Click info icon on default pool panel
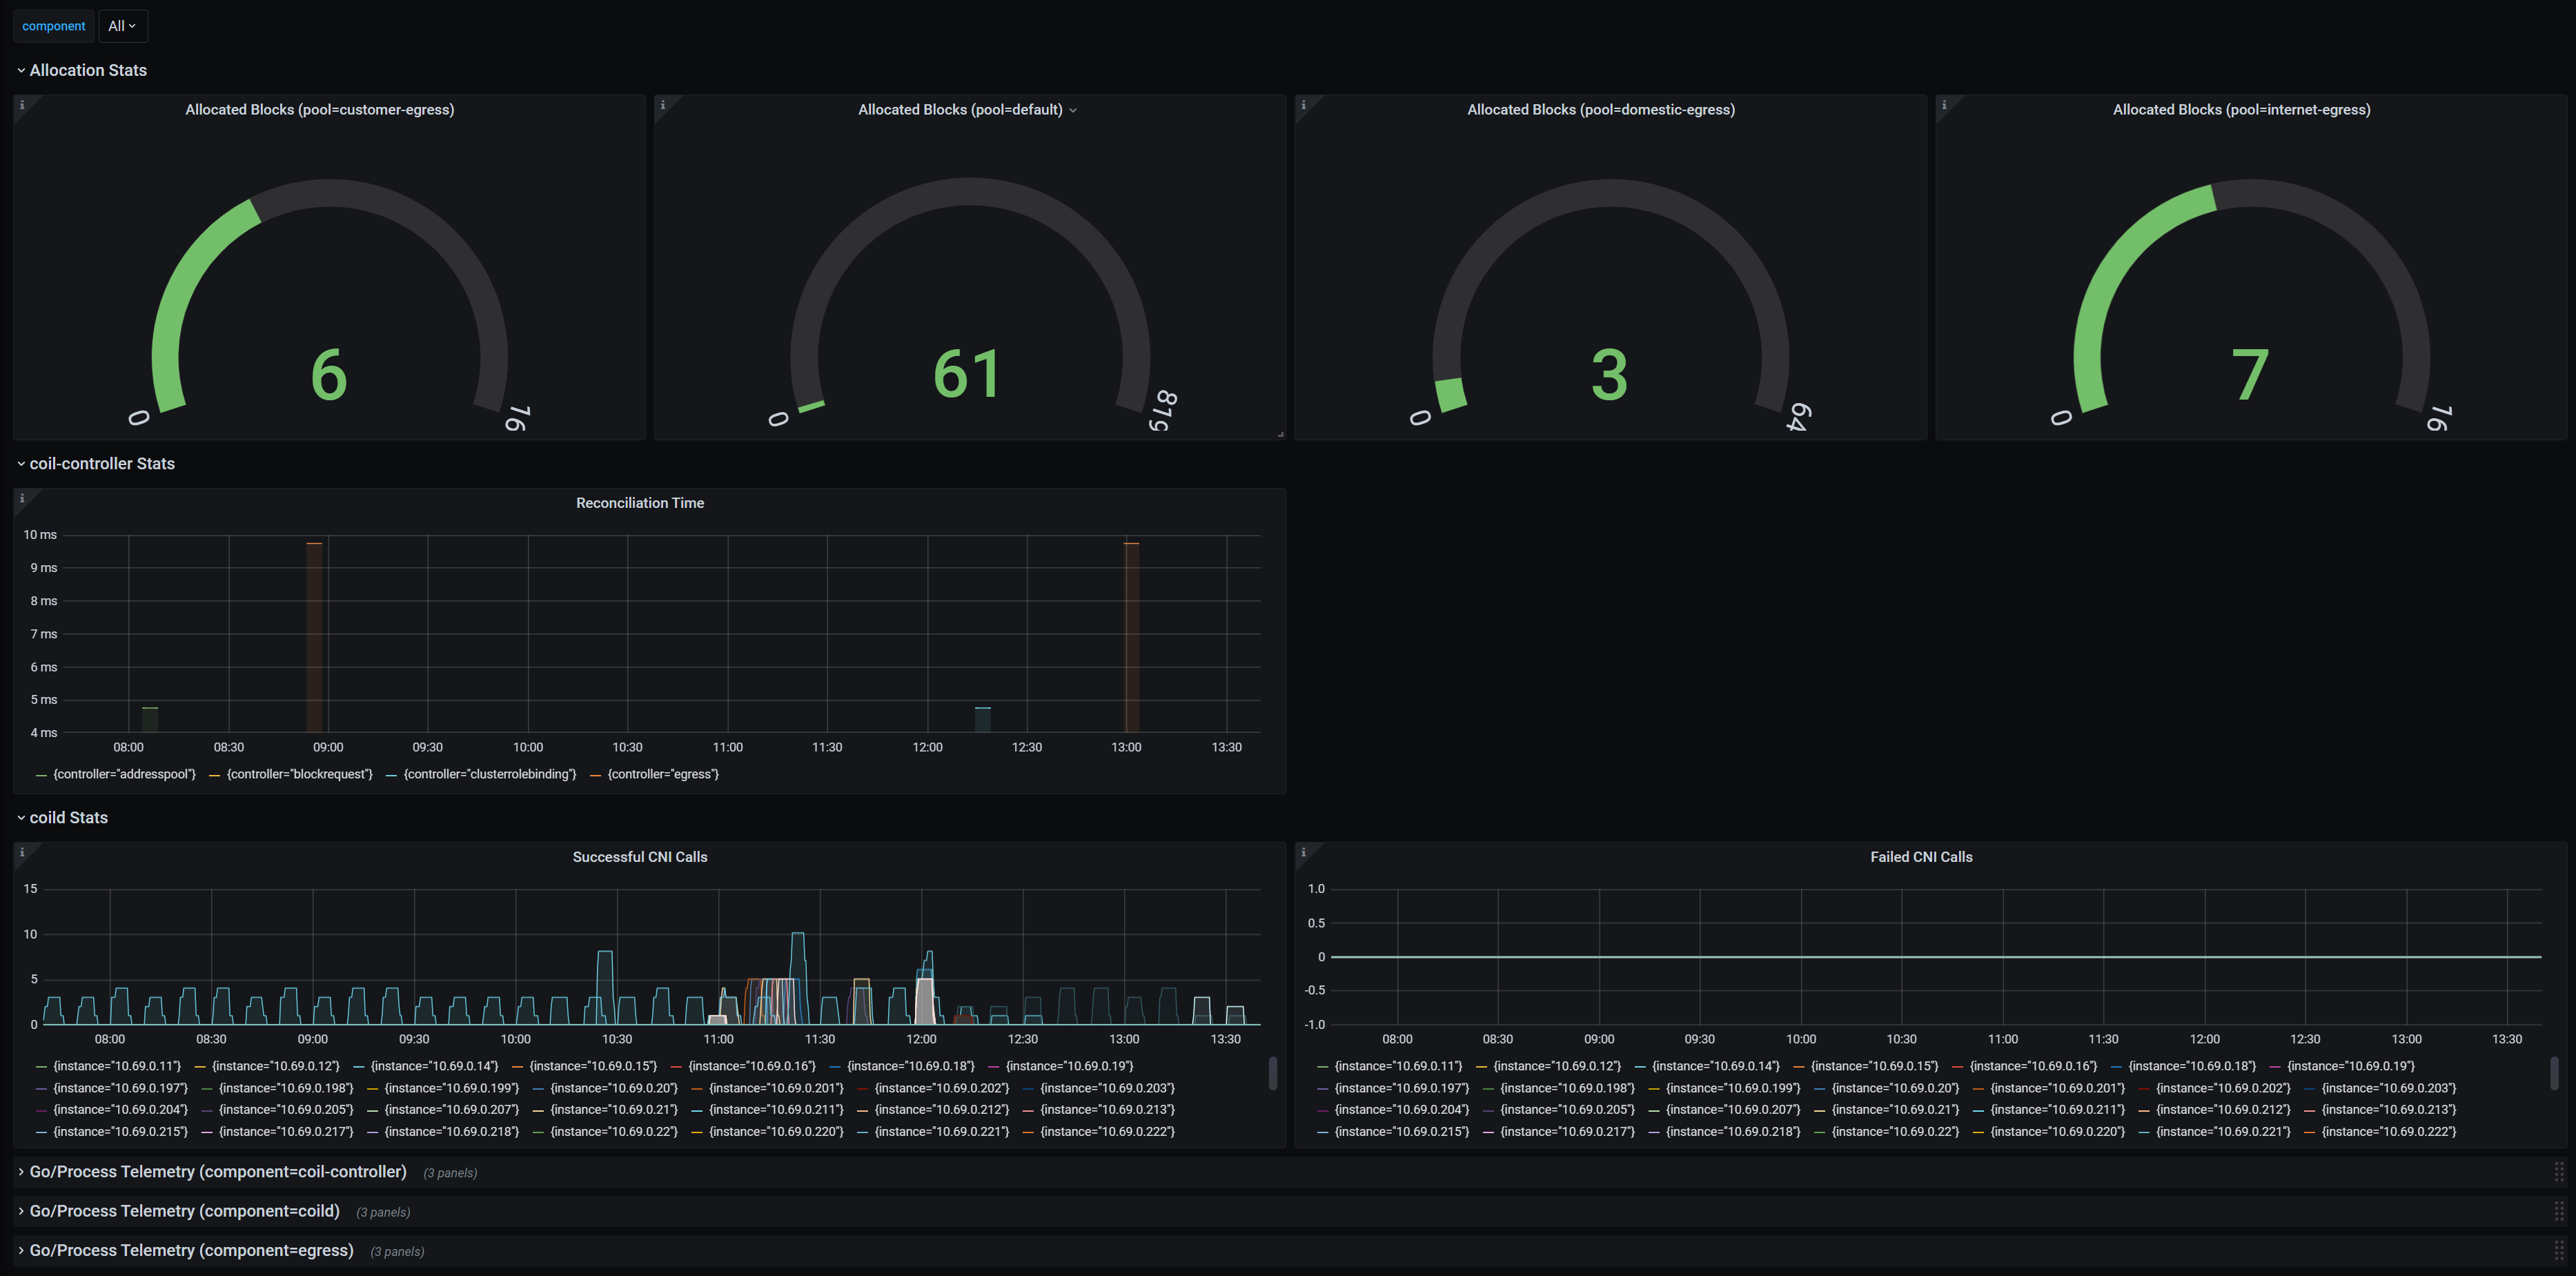Viewport: 2576px width, 1276px height. (663, 105)
